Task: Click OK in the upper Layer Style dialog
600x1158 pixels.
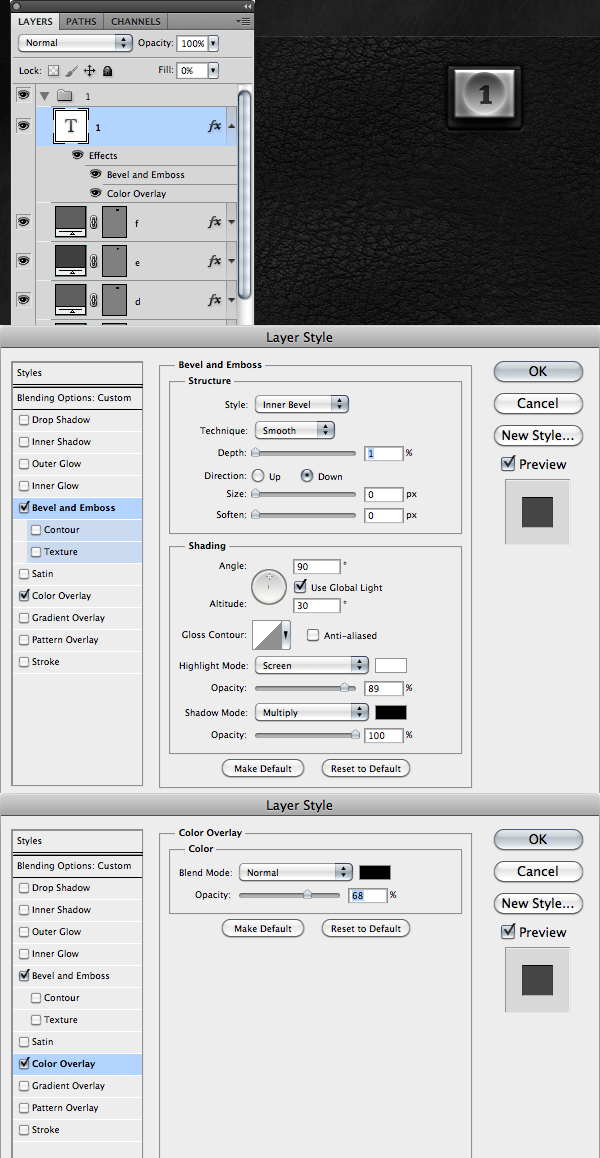Action: click(538, 371)
